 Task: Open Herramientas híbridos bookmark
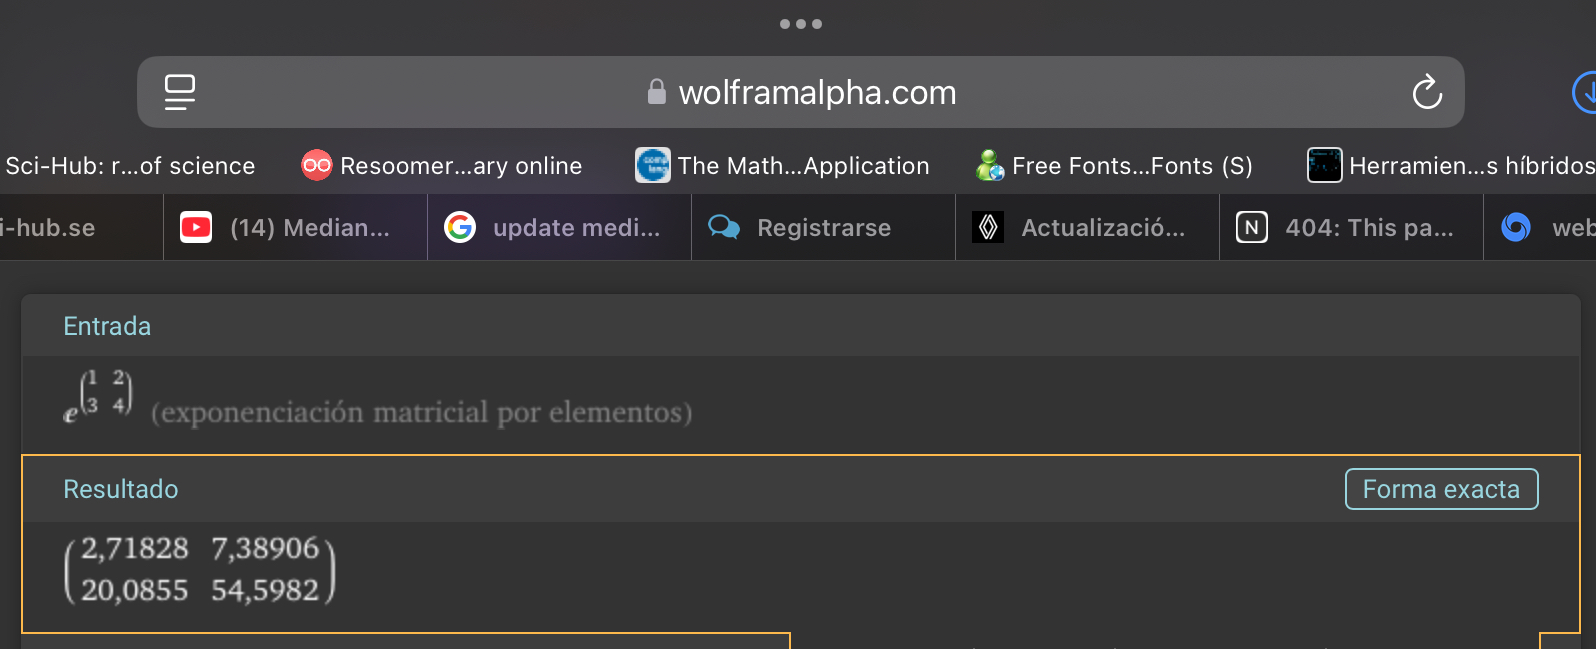coord(1451,166)
